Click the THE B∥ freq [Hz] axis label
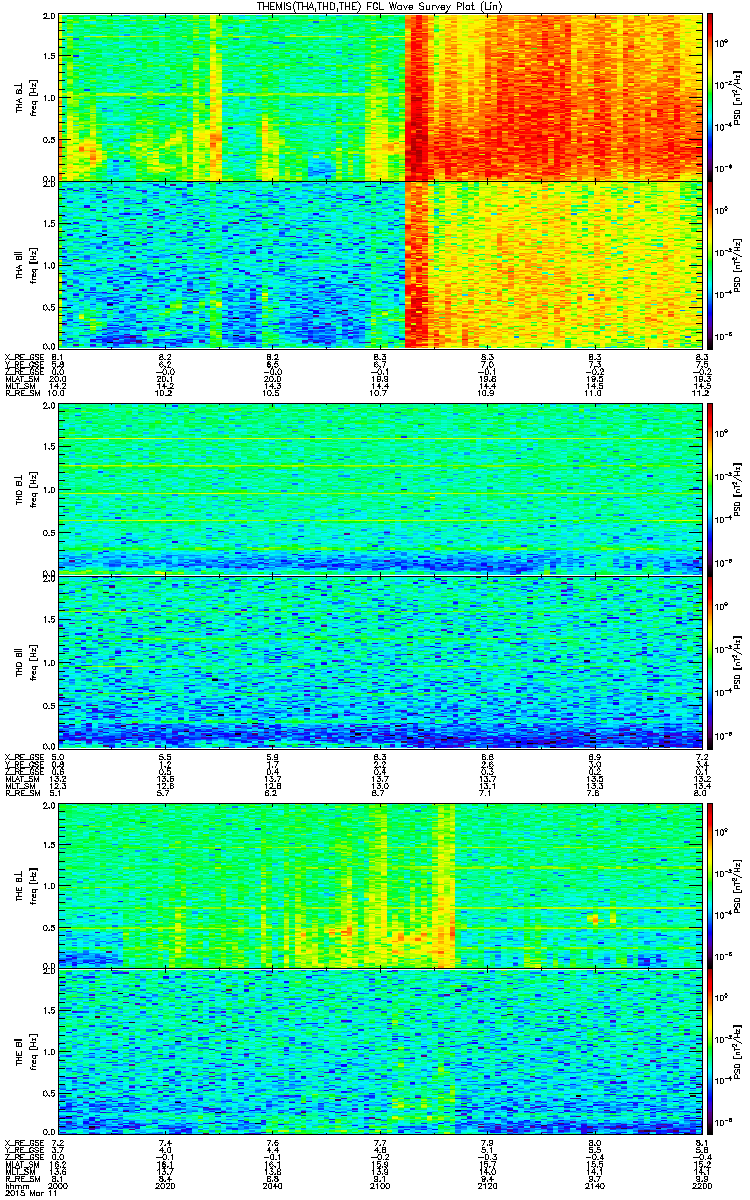 [34, 1052]
